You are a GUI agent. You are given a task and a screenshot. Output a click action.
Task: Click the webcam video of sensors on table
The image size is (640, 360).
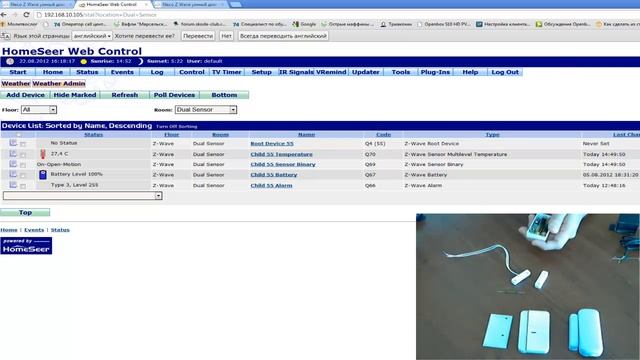coord(528,287)
